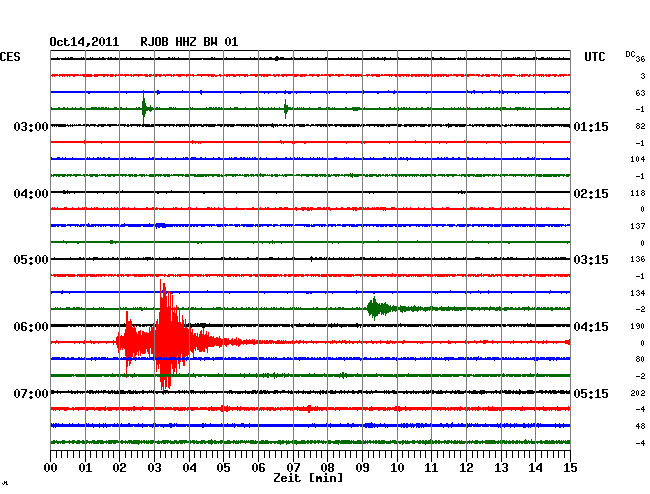650x494 pixels.
Task: Click the 03:00 local time label
Action: (31, 126)
